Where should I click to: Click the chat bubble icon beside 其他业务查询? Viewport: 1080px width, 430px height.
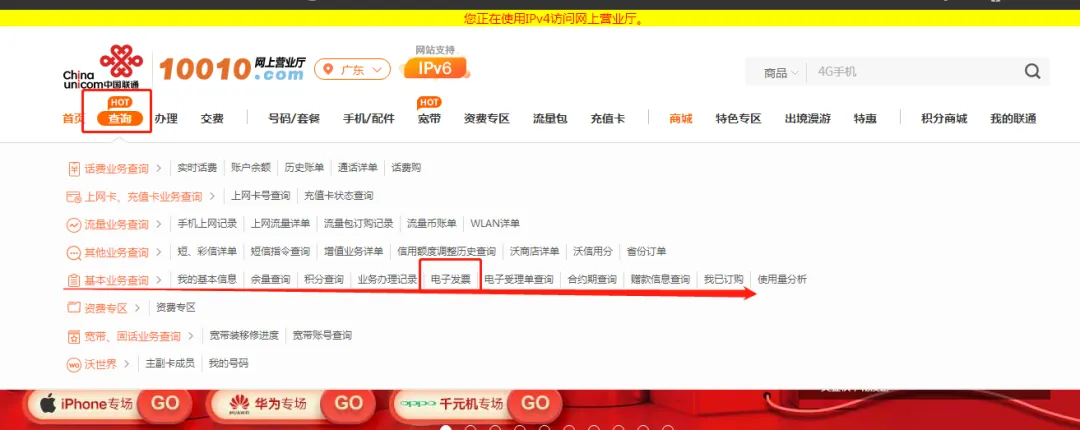pos(74,252)
